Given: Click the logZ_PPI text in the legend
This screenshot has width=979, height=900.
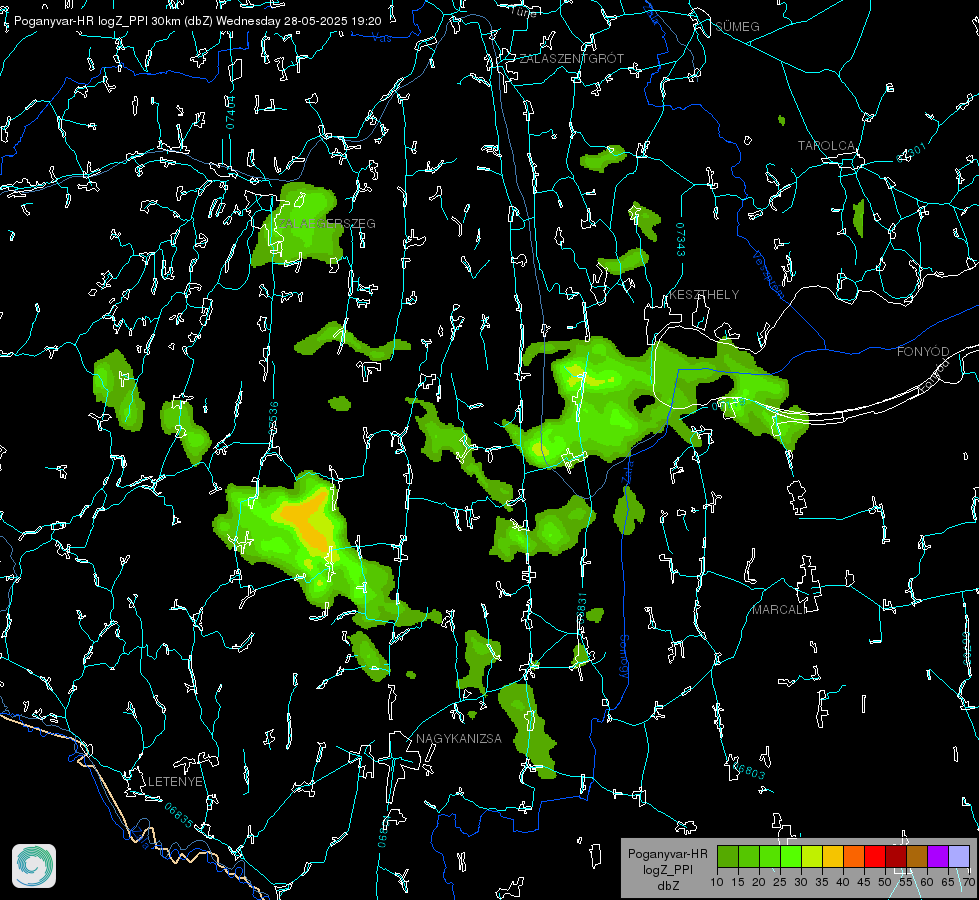Looking at the screenshot, I should coord(667,869).
